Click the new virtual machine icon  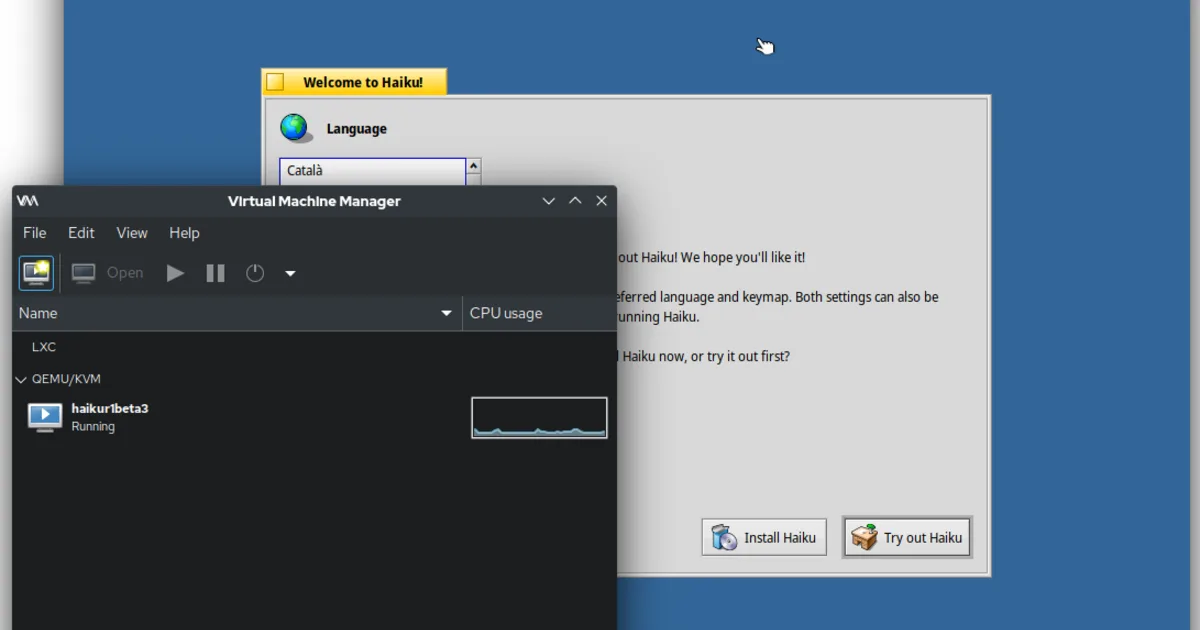[x=37, y=273]
